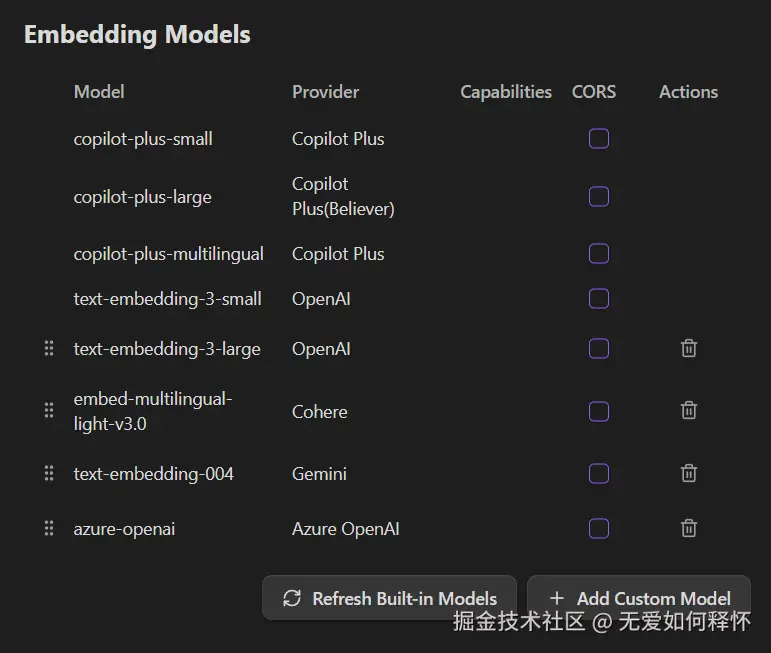This screenshot has width=771, height=653.
Task: Click Add Custom Model button
Action: [x=639, y=598]
